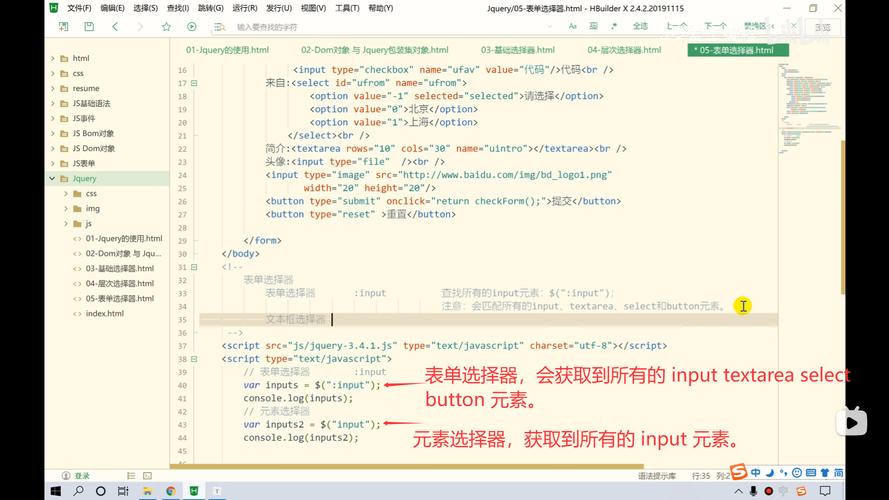This screenshot has width=889, height=500.
Task: Click the 全选 select-all search button
Action: pos(640,26)
